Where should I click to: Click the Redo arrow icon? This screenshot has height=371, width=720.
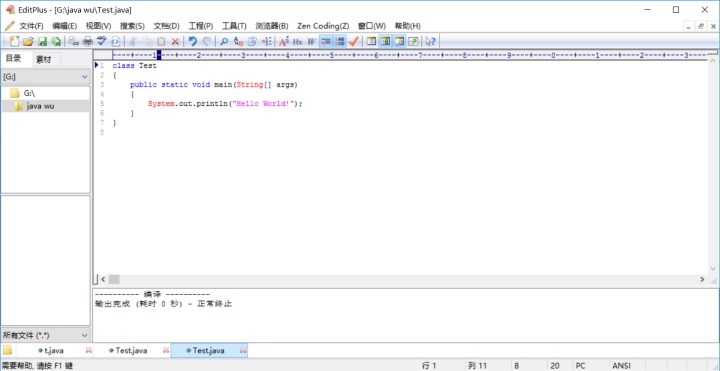(207, 41)
